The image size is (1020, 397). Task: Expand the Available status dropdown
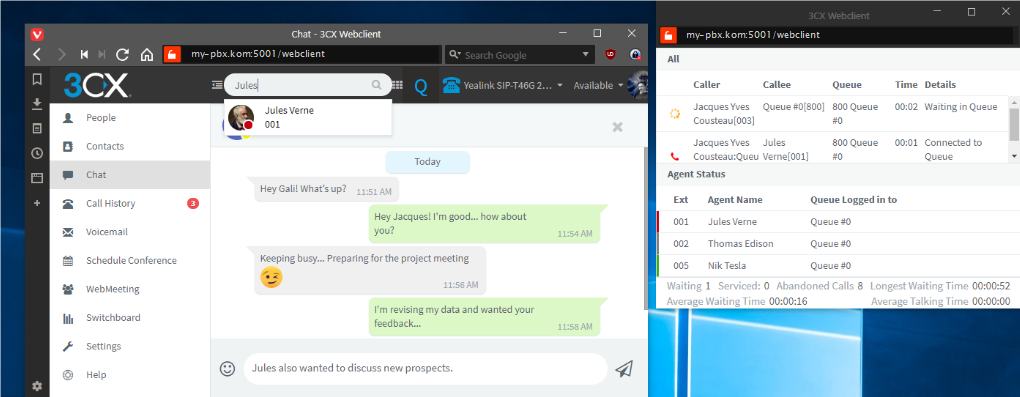pos(598,85)
